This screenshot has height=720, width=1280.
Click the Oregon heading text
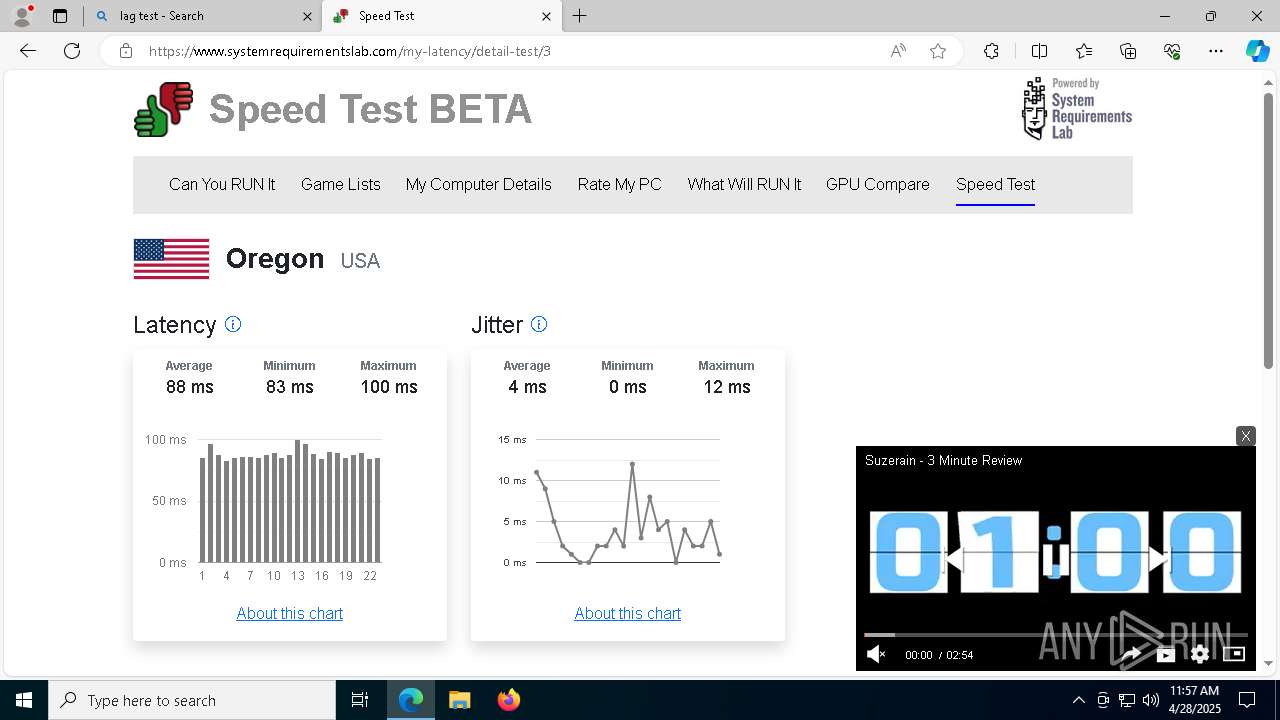(x=275, y=259)
